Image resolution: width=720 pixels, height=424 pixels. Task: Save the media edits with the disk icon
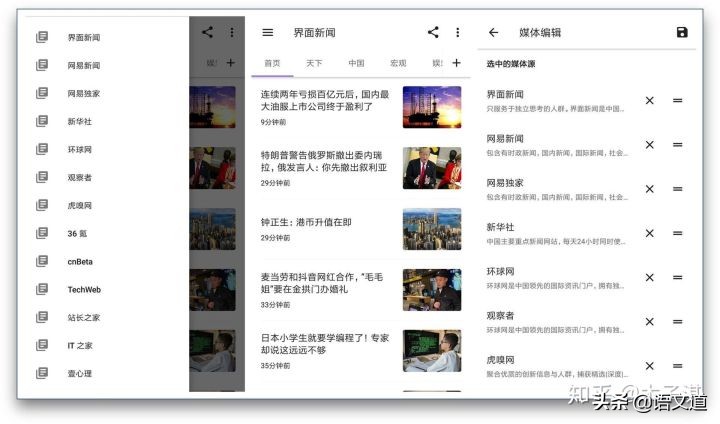click(x=682, y=32)
